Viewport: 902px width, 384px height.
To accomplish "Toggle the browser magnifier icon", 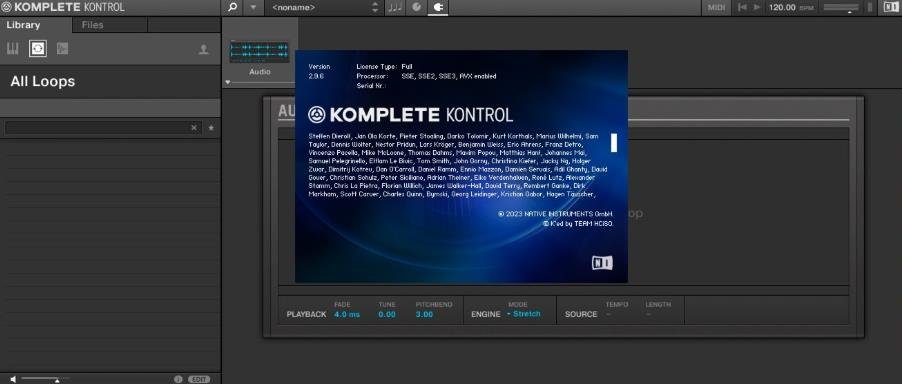I will click(x=232, y=7).
